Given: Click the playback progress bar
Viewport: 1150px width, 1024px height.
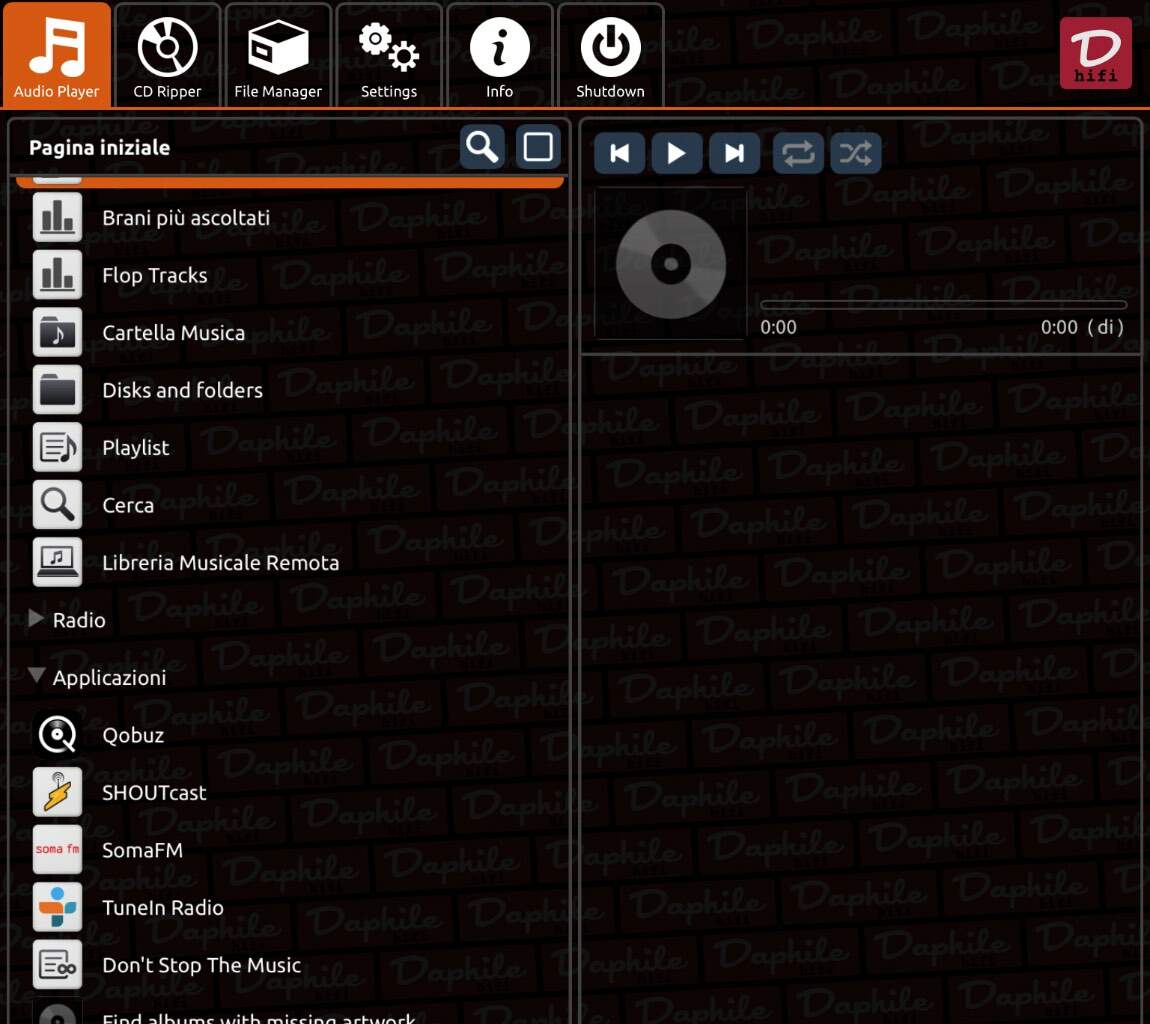Looking at the screenshot, I should coord(943,304).
